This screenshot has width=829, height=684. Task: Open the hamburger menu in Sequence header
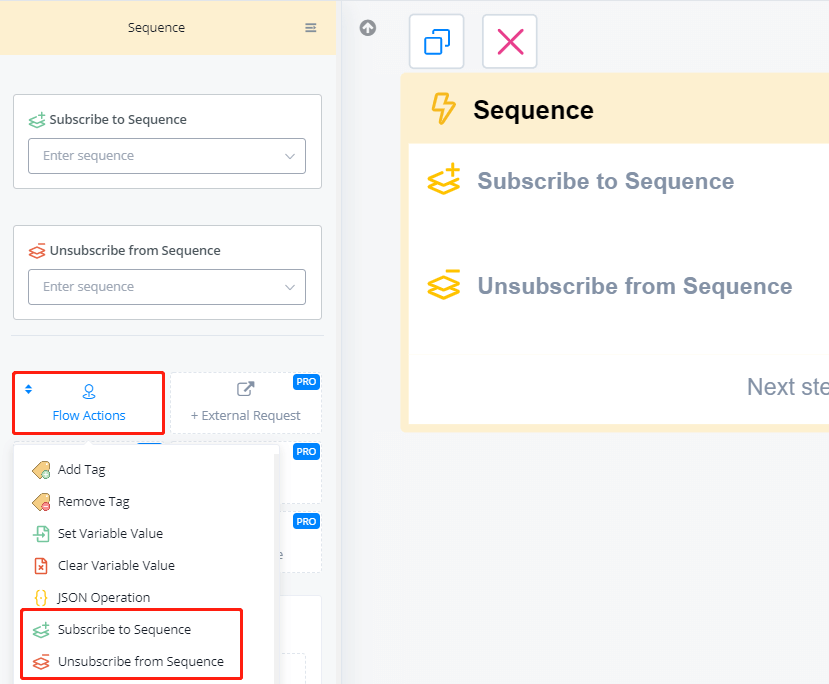tap(311, 28)
